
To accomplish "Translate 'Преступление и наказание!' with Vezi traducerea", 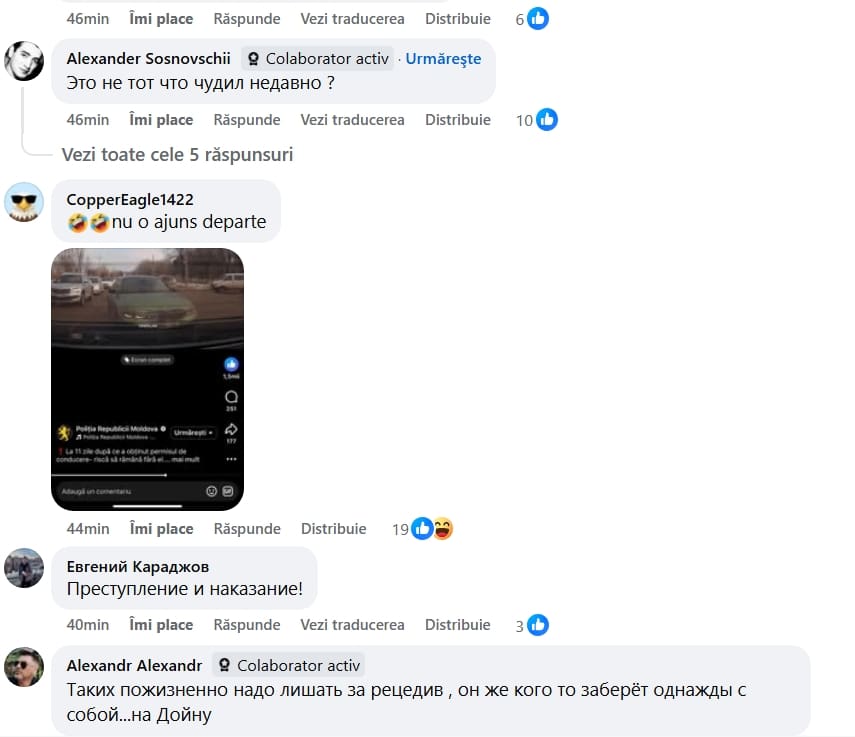I will pyautogui.click(x=352, y=625).
